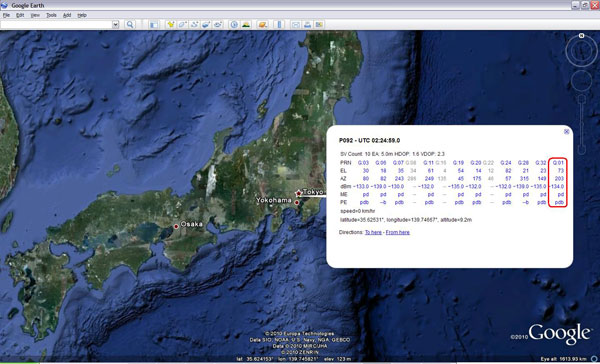
Task: Click inside the search input field
Action: [x=57, y=24]
